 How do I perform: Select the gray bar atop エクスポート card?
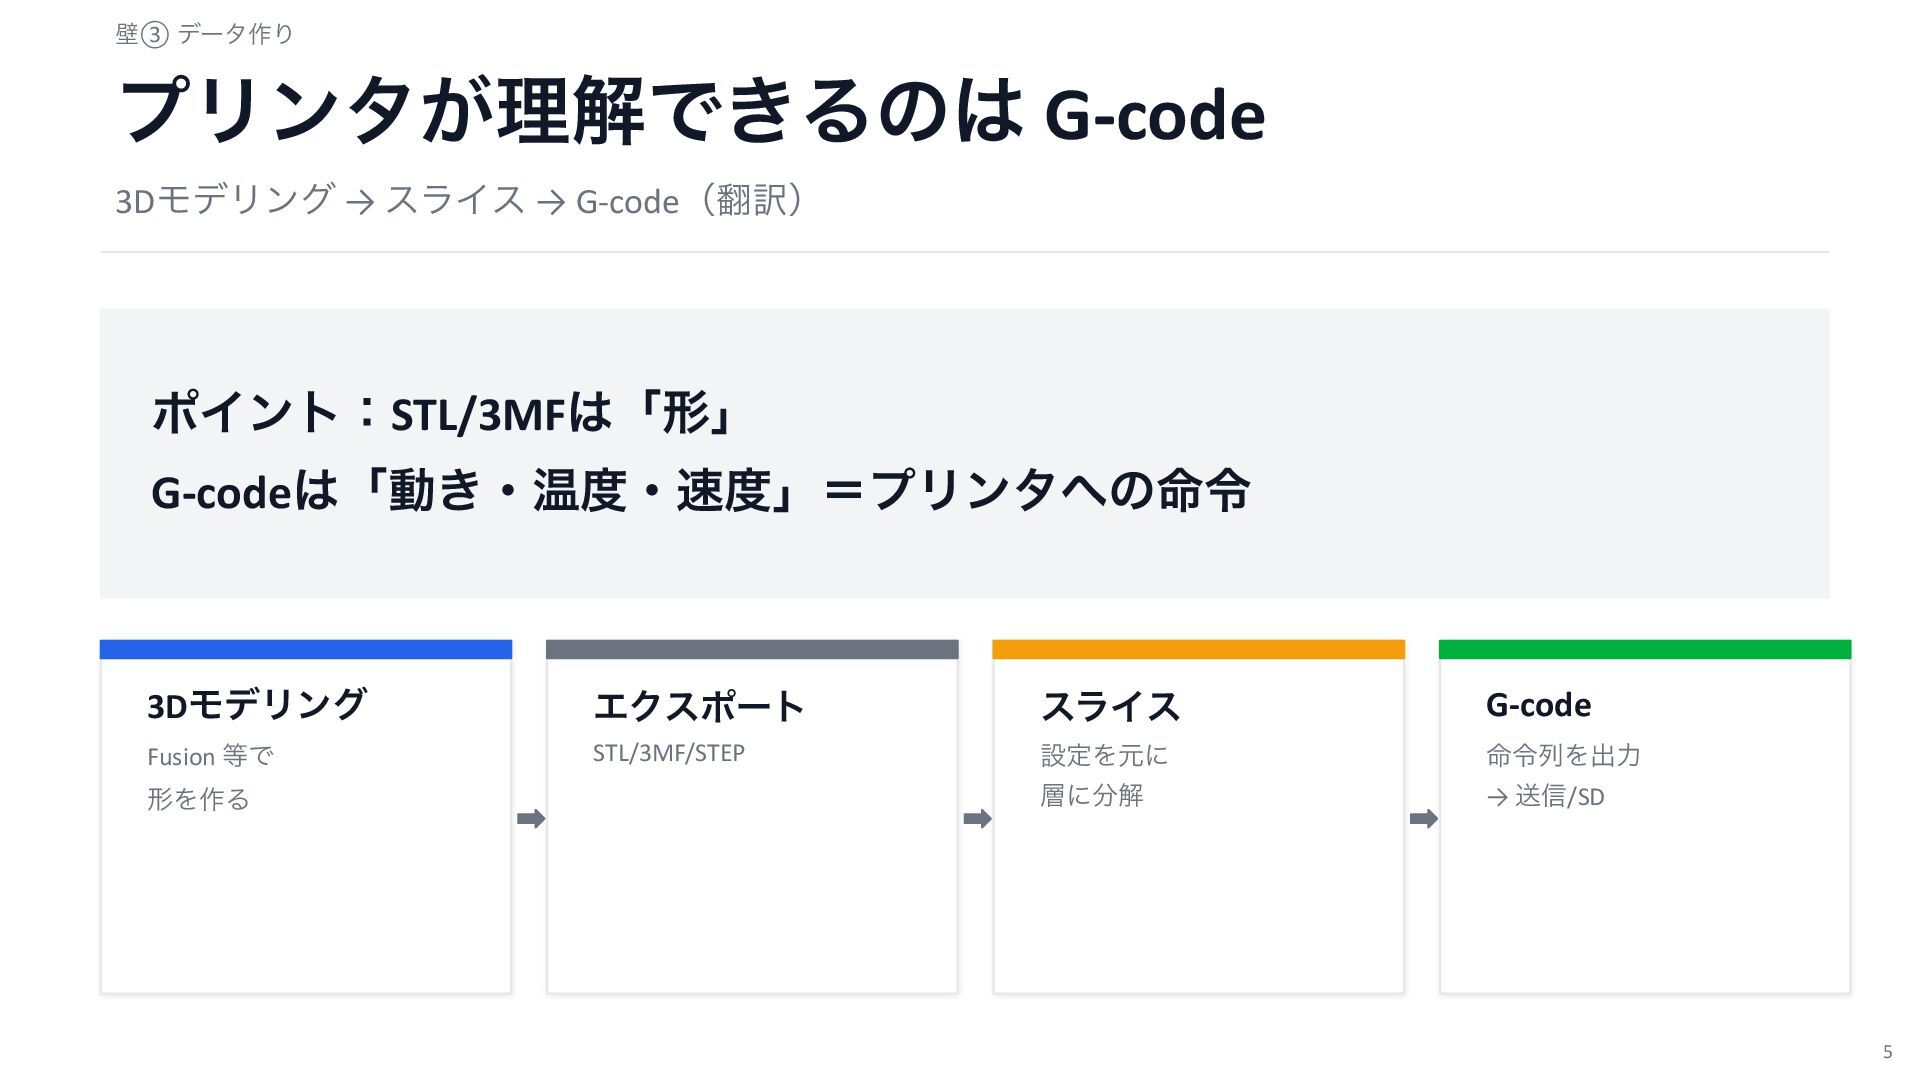click(x=752, y=650)
